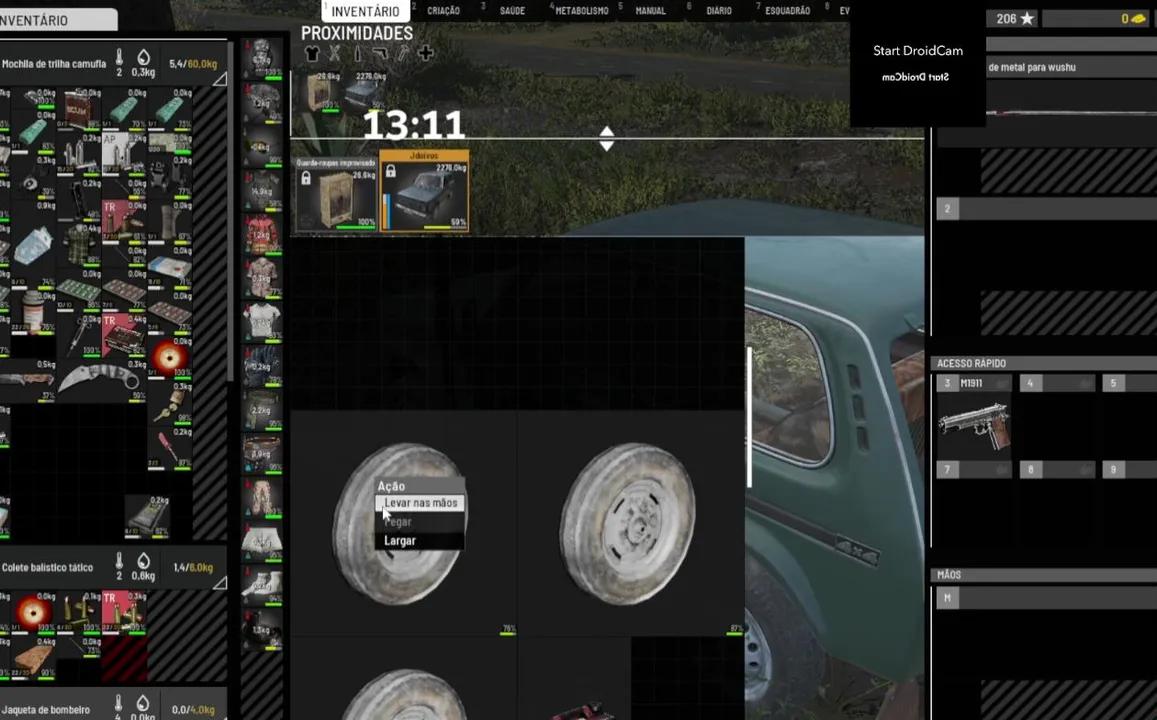Select the equipped red jacket in the clothing column
Image resolution: width=1157 pixels, height=720 pixels.
coord(262,234)
